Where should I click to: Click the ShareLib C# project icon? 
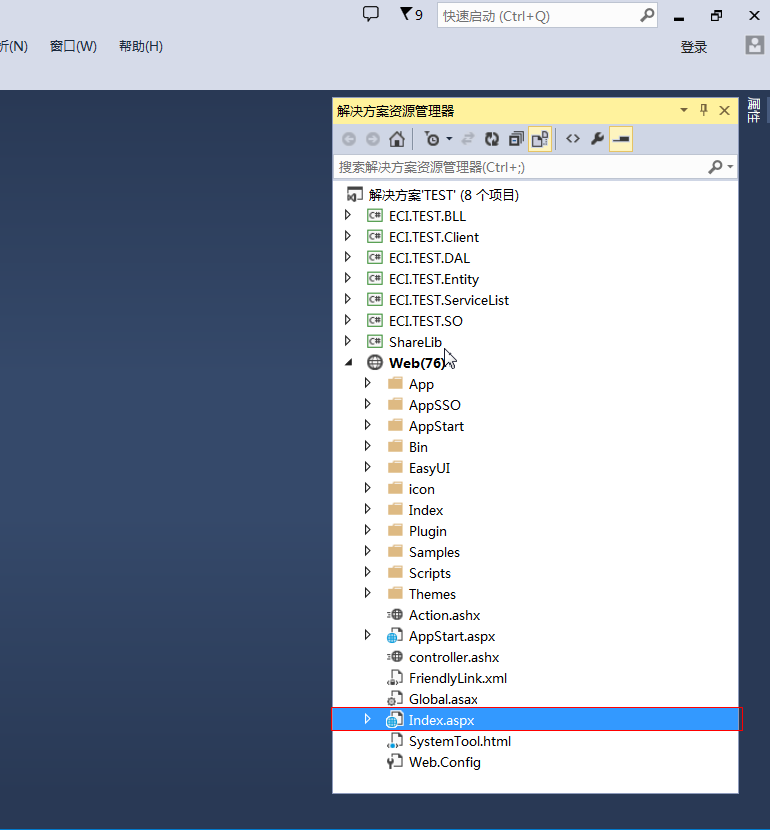tap(375, 341)
